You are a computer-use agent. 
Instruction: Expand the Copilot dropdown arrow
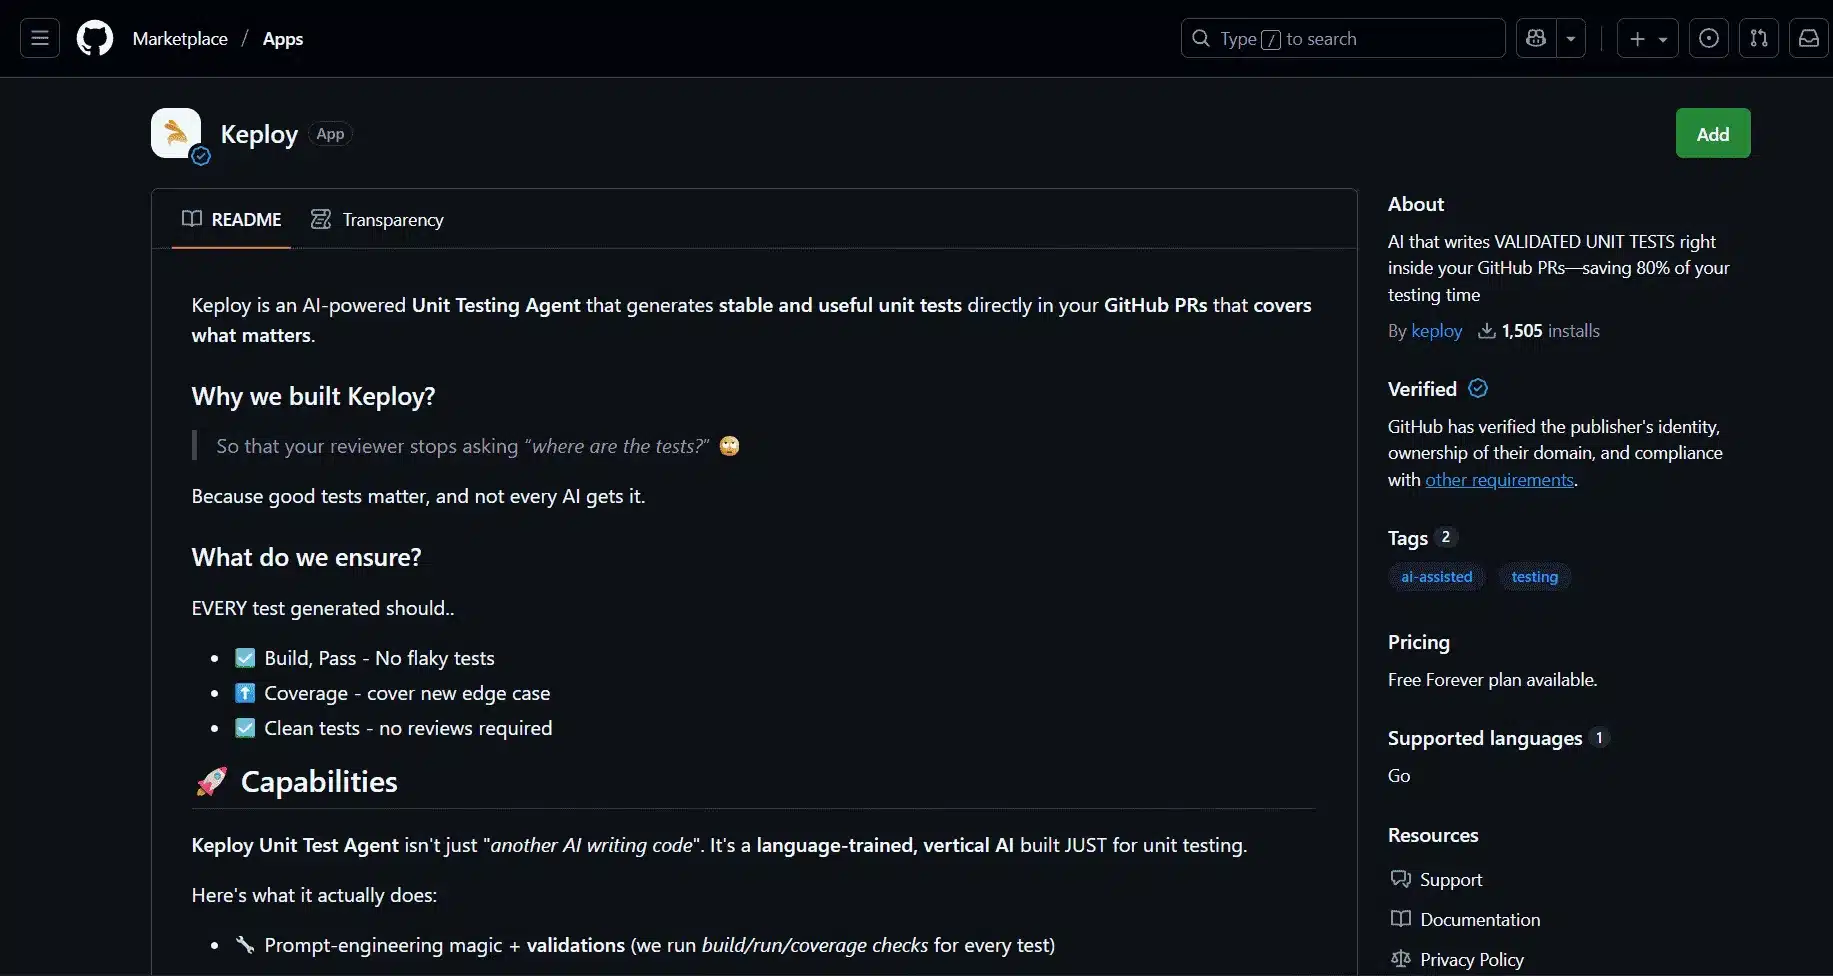1571,39
